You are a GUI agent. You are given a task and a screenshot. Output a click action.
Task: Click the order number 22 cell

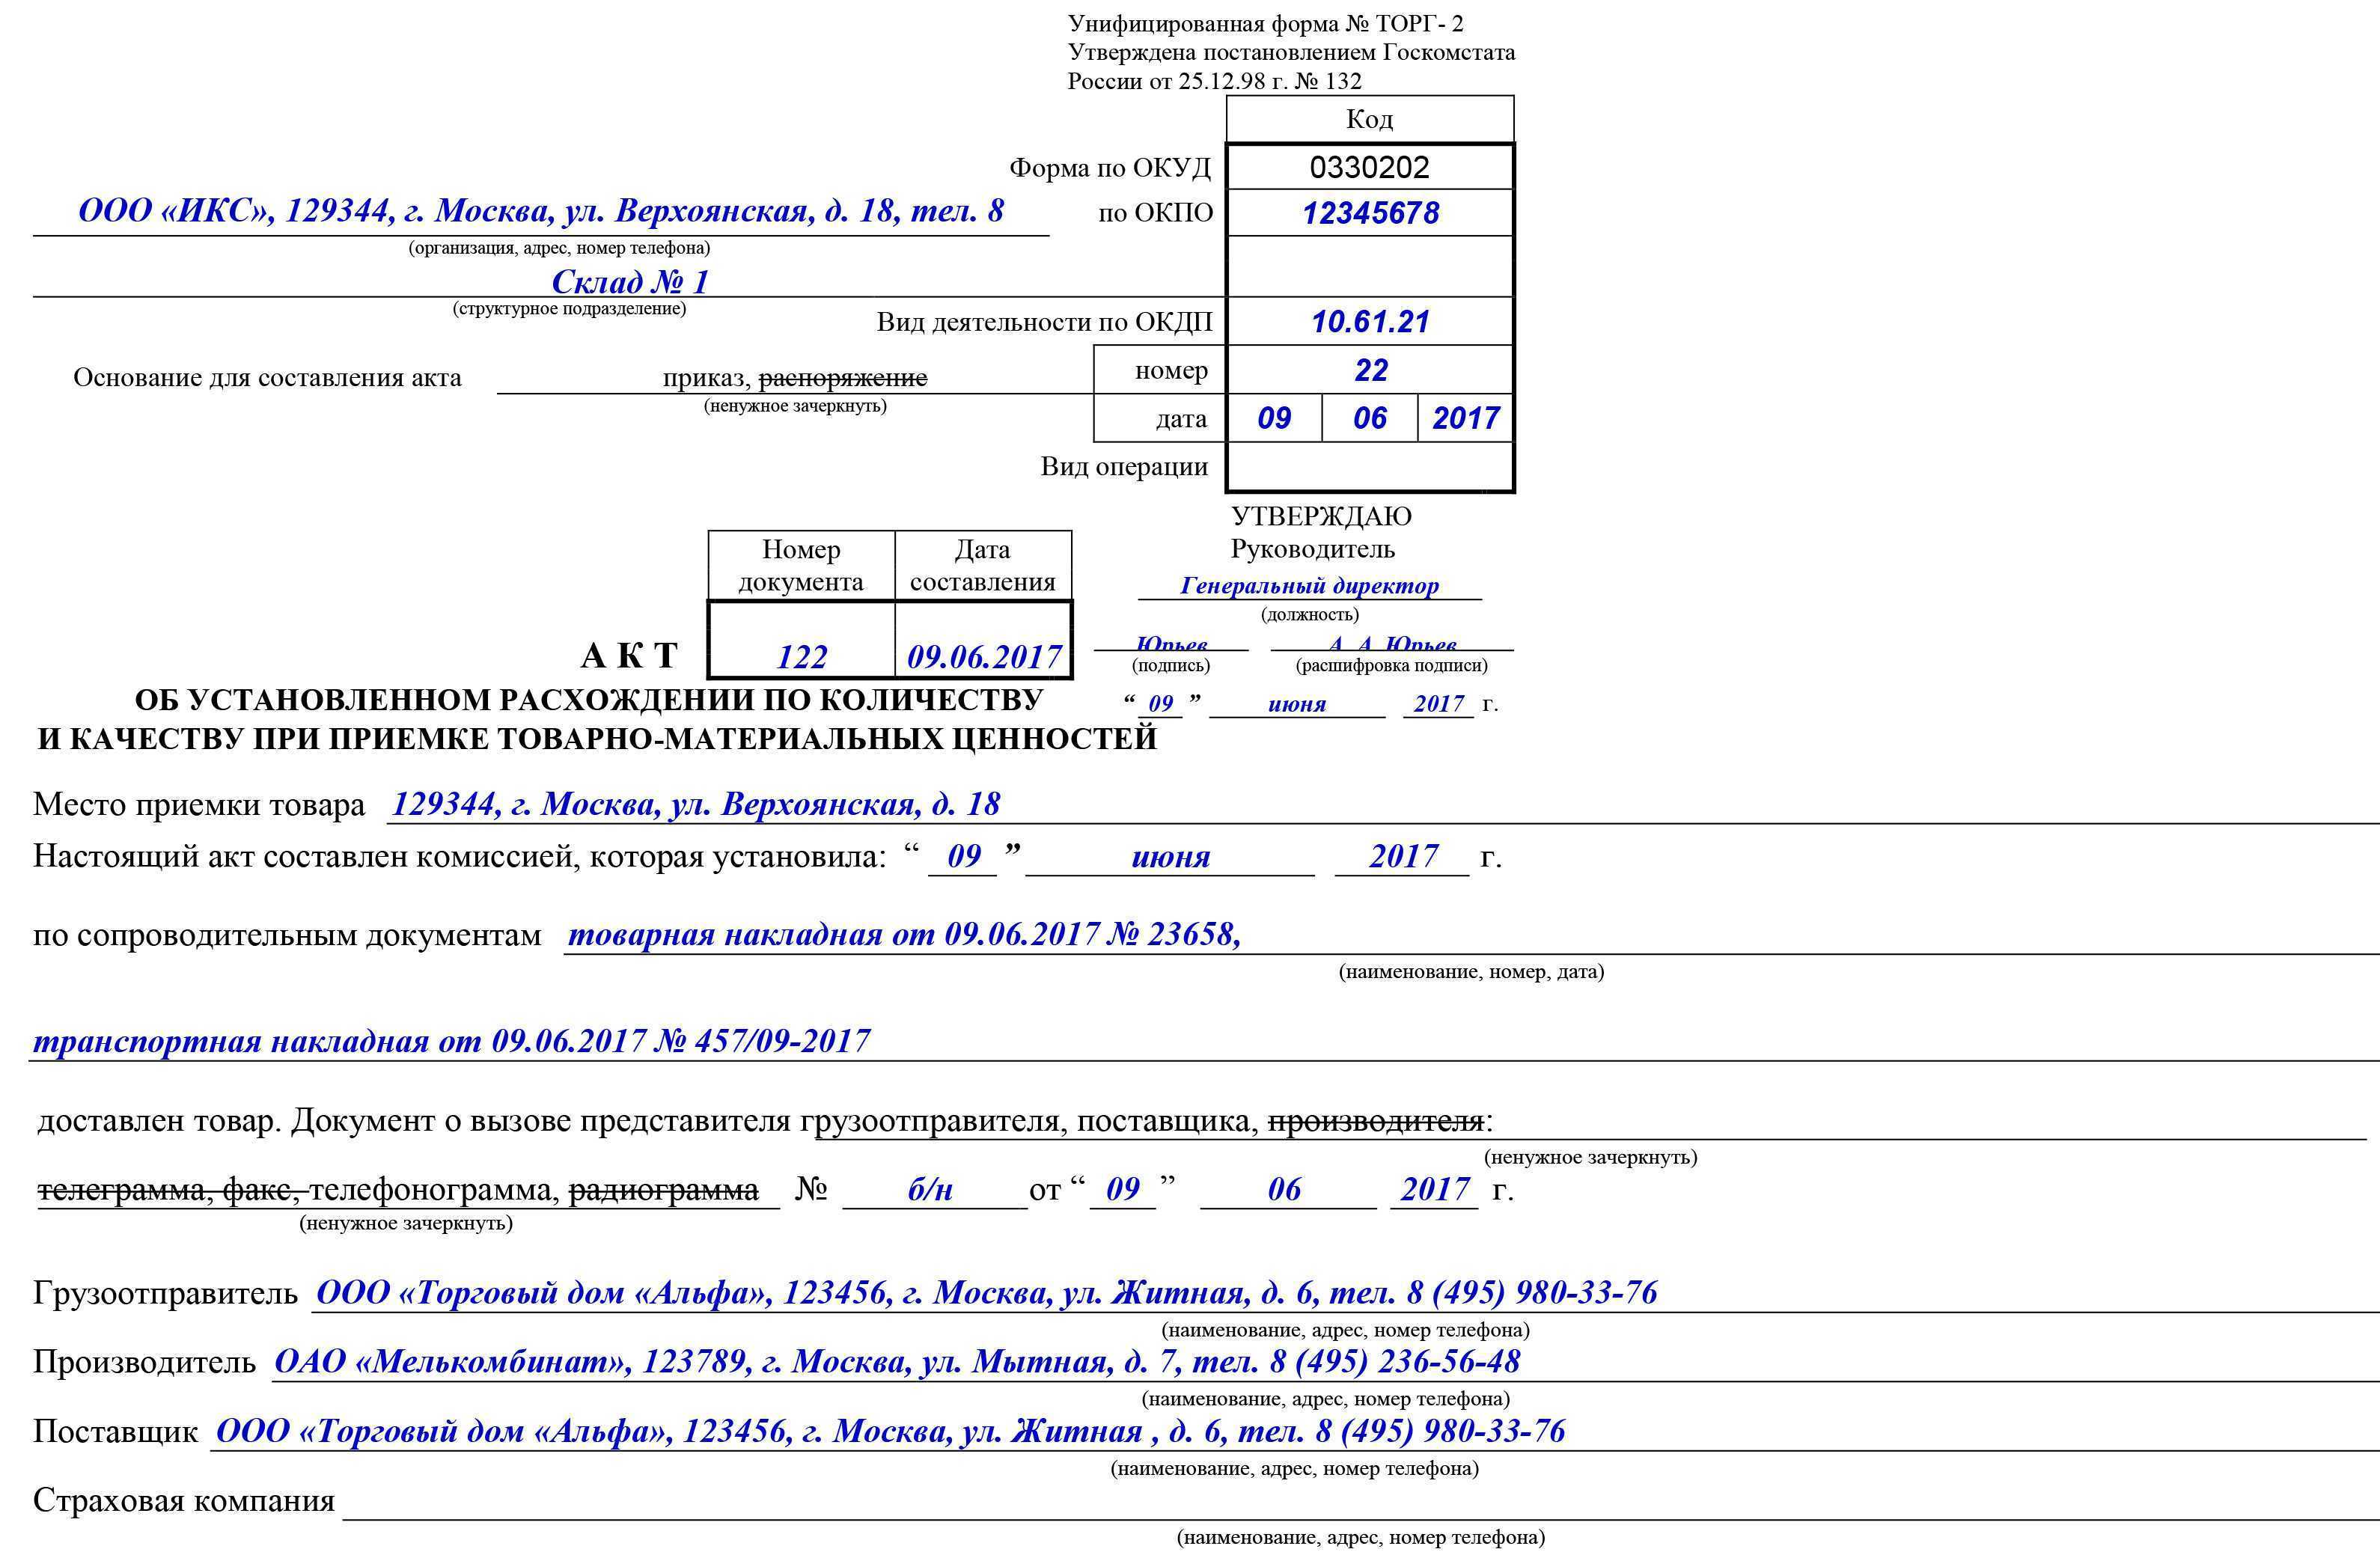coord(1370,370)
